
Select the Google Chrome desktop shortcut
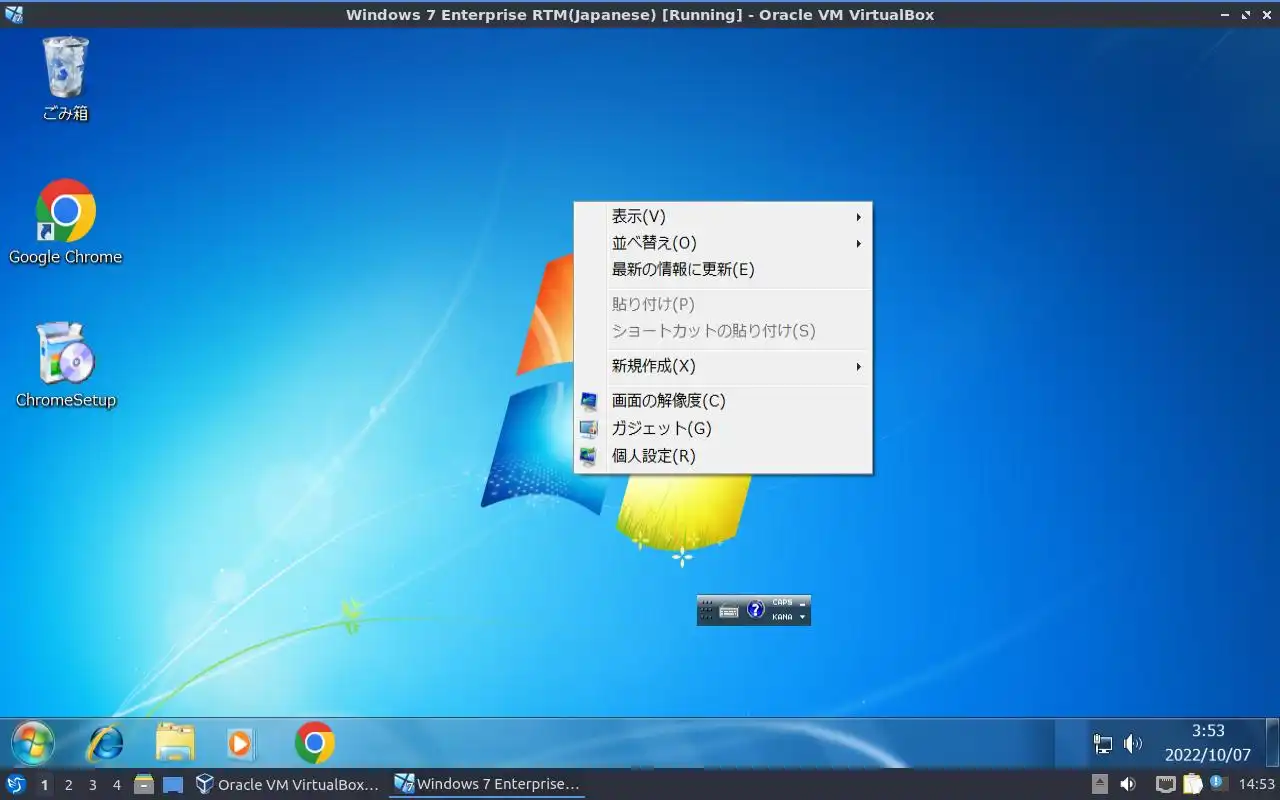click(x=65, y=222)
